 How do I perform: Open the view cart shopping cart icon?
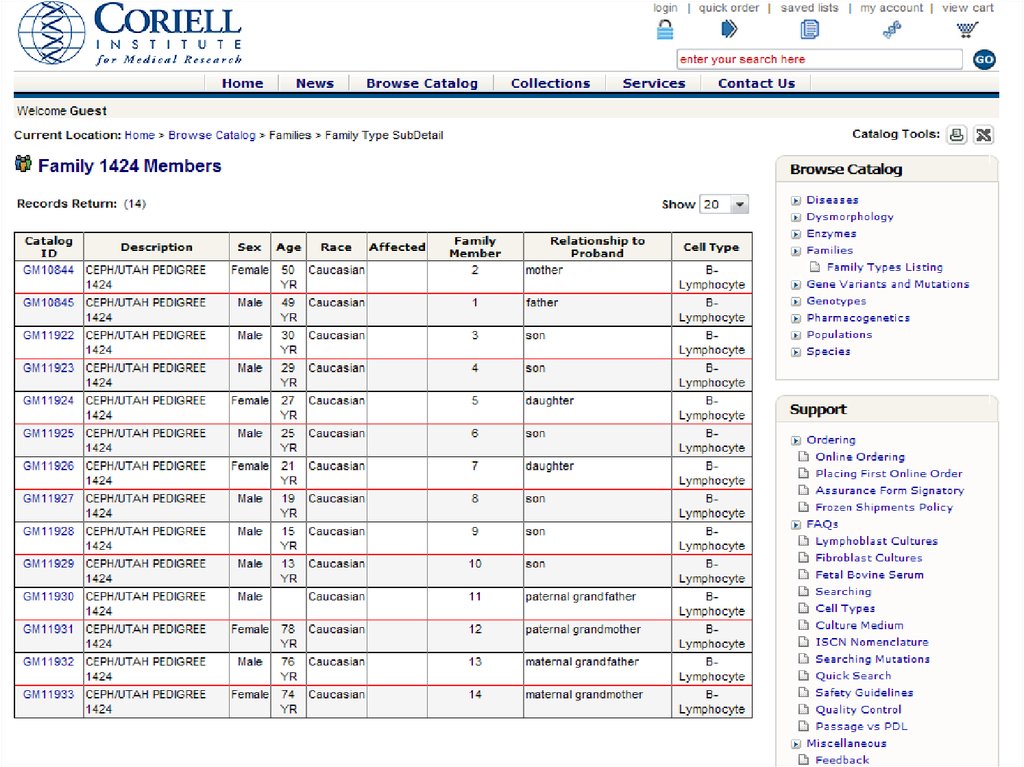[x=967, y=30]
